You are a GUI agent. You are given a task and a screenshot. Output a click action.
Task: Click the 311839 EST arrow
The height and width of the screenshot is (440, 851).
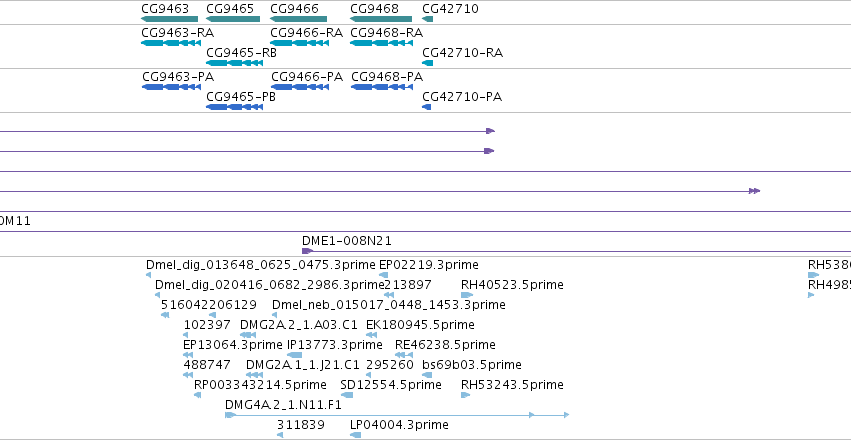coord(280,435)
